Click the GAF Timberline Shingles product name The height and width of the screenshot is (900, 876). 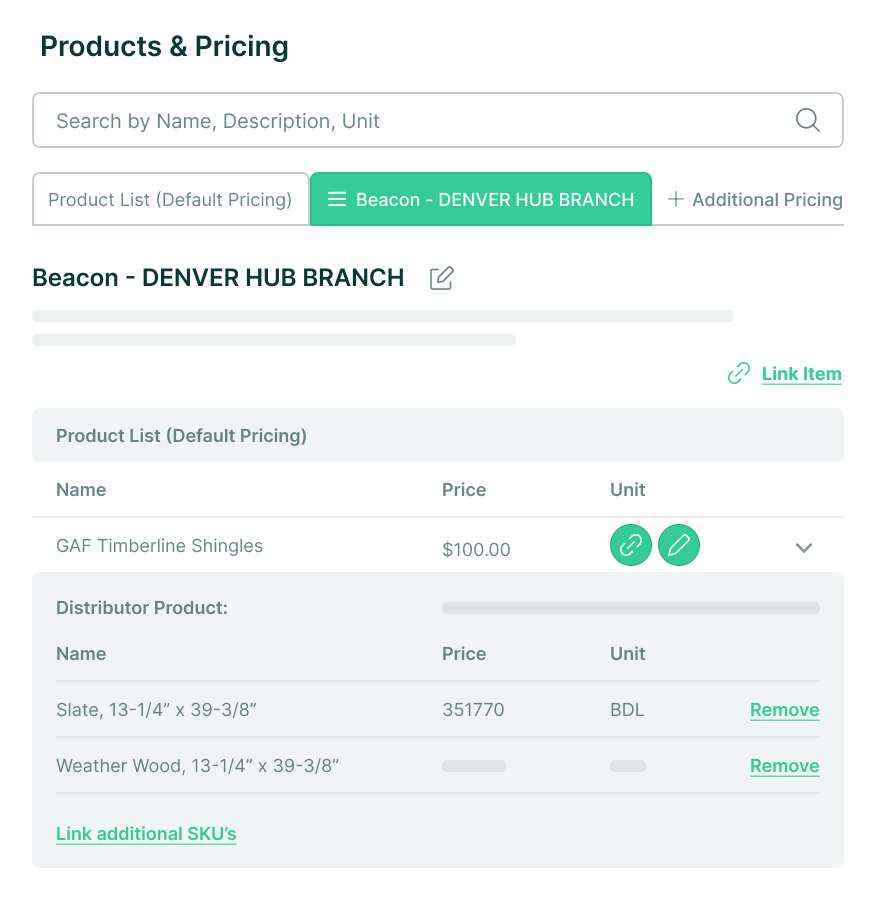[x=160, y=546]
